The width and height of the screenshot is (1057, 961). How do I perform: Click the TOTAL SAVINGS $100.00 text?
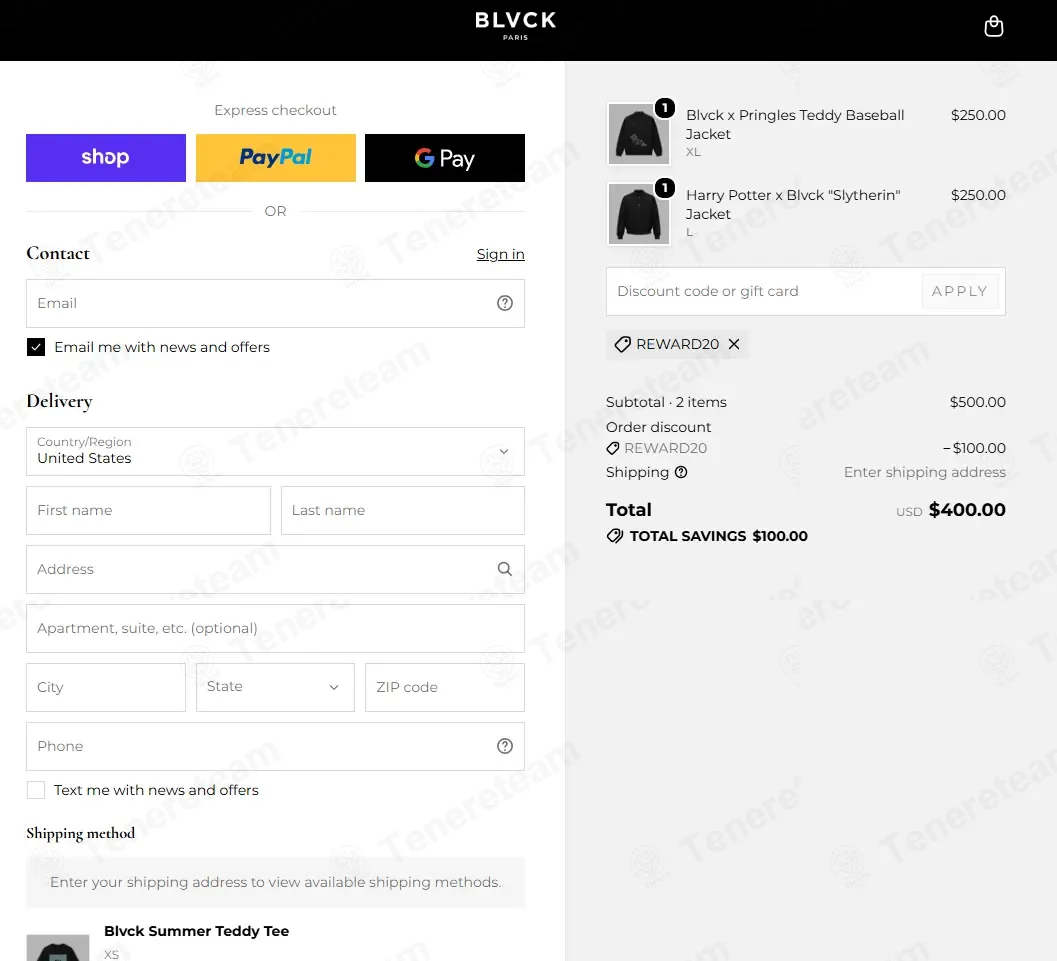tap(719, 536)
